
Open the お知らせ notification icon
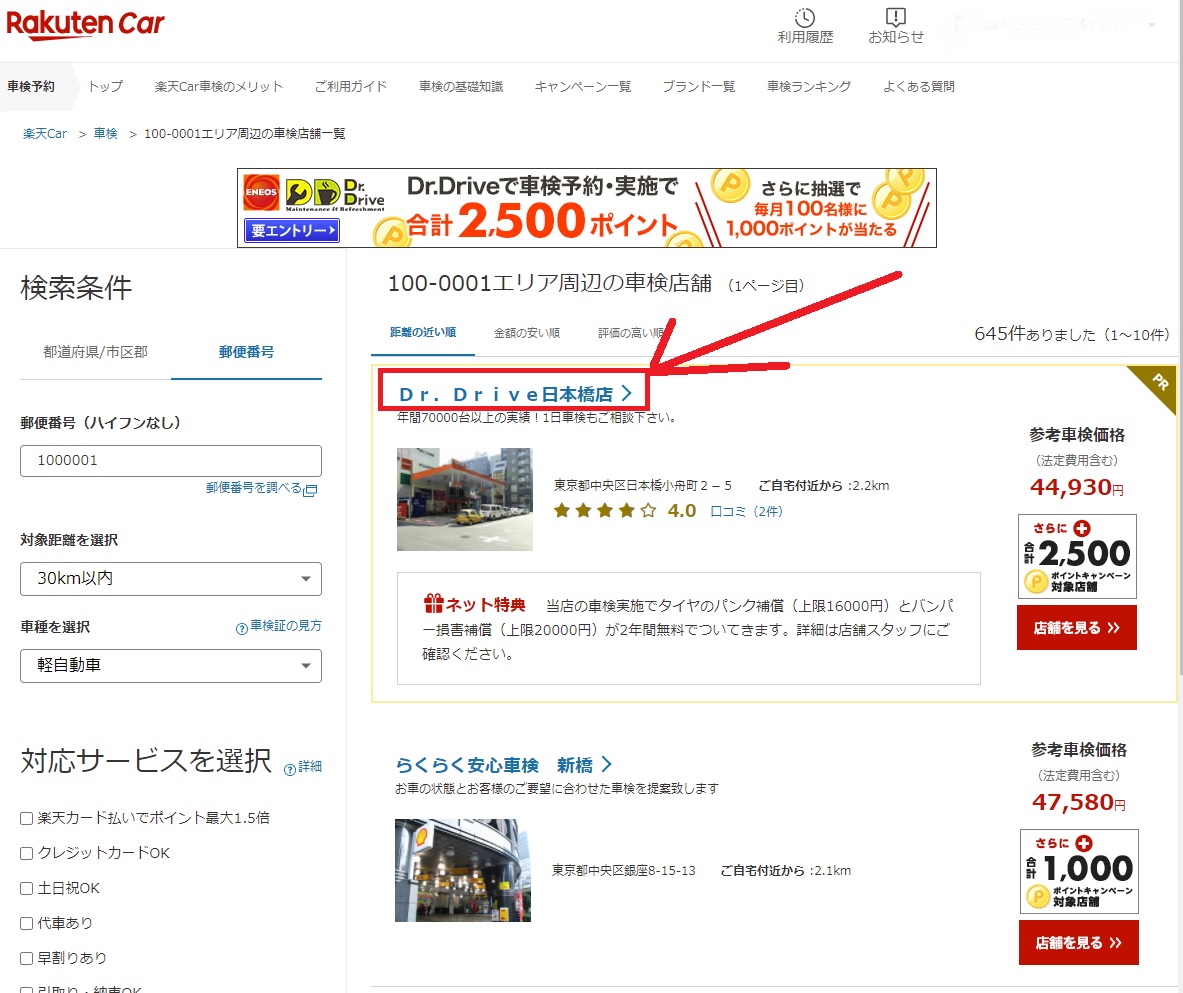point(896,17)
